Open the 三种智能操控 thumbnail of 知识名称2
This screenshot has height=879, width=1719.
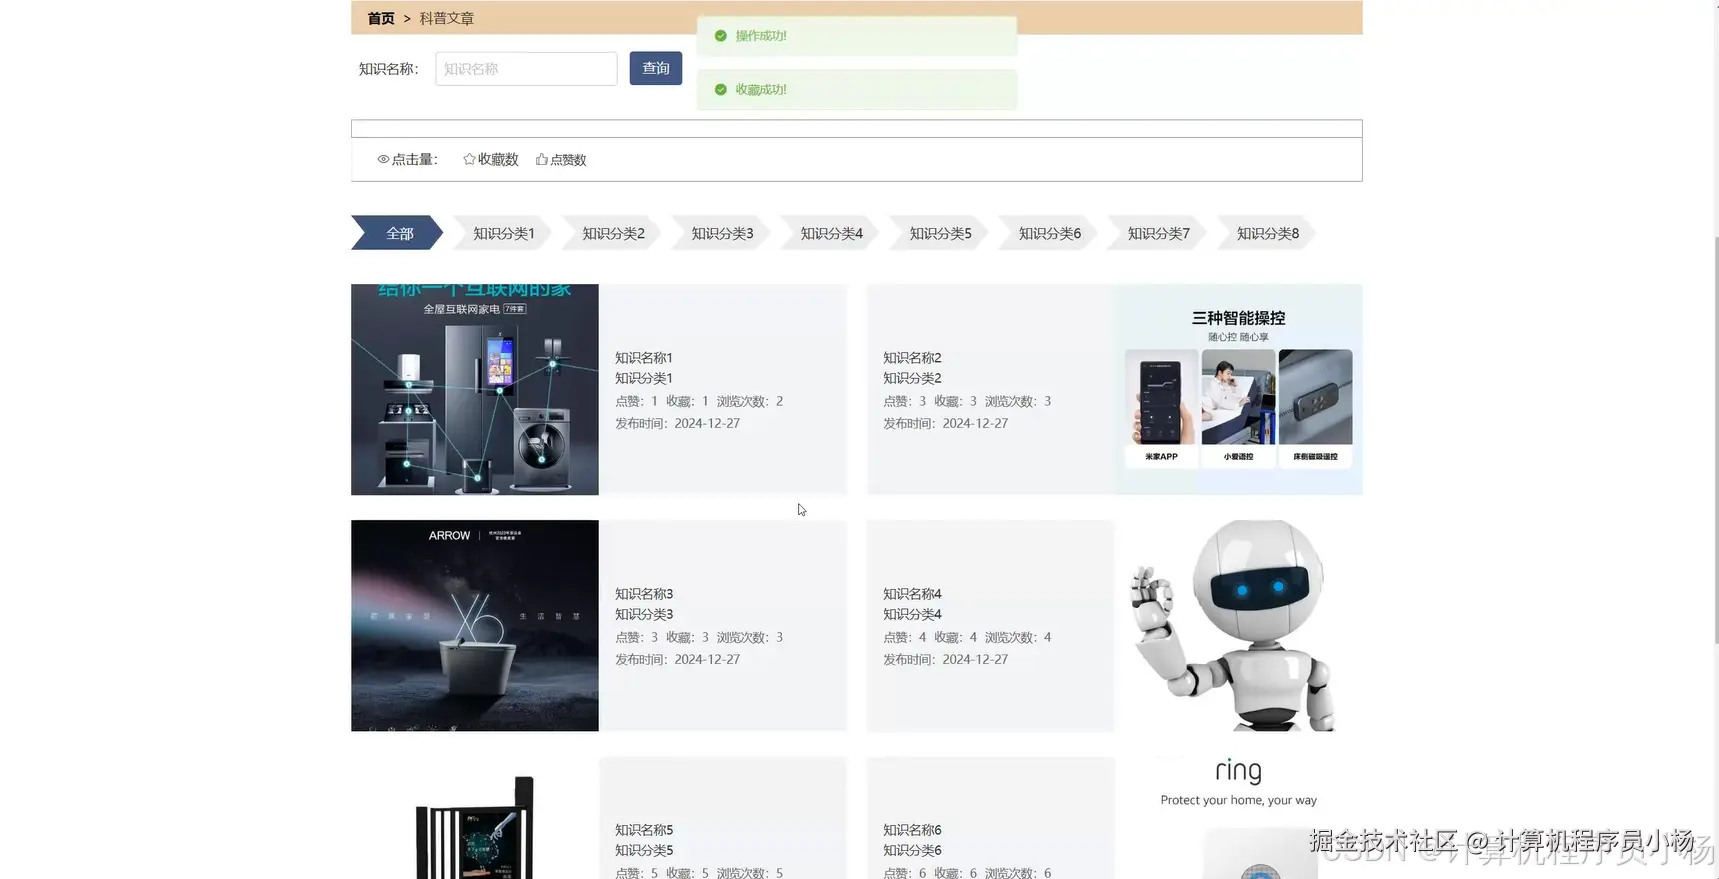click(x=1238, y=390)
